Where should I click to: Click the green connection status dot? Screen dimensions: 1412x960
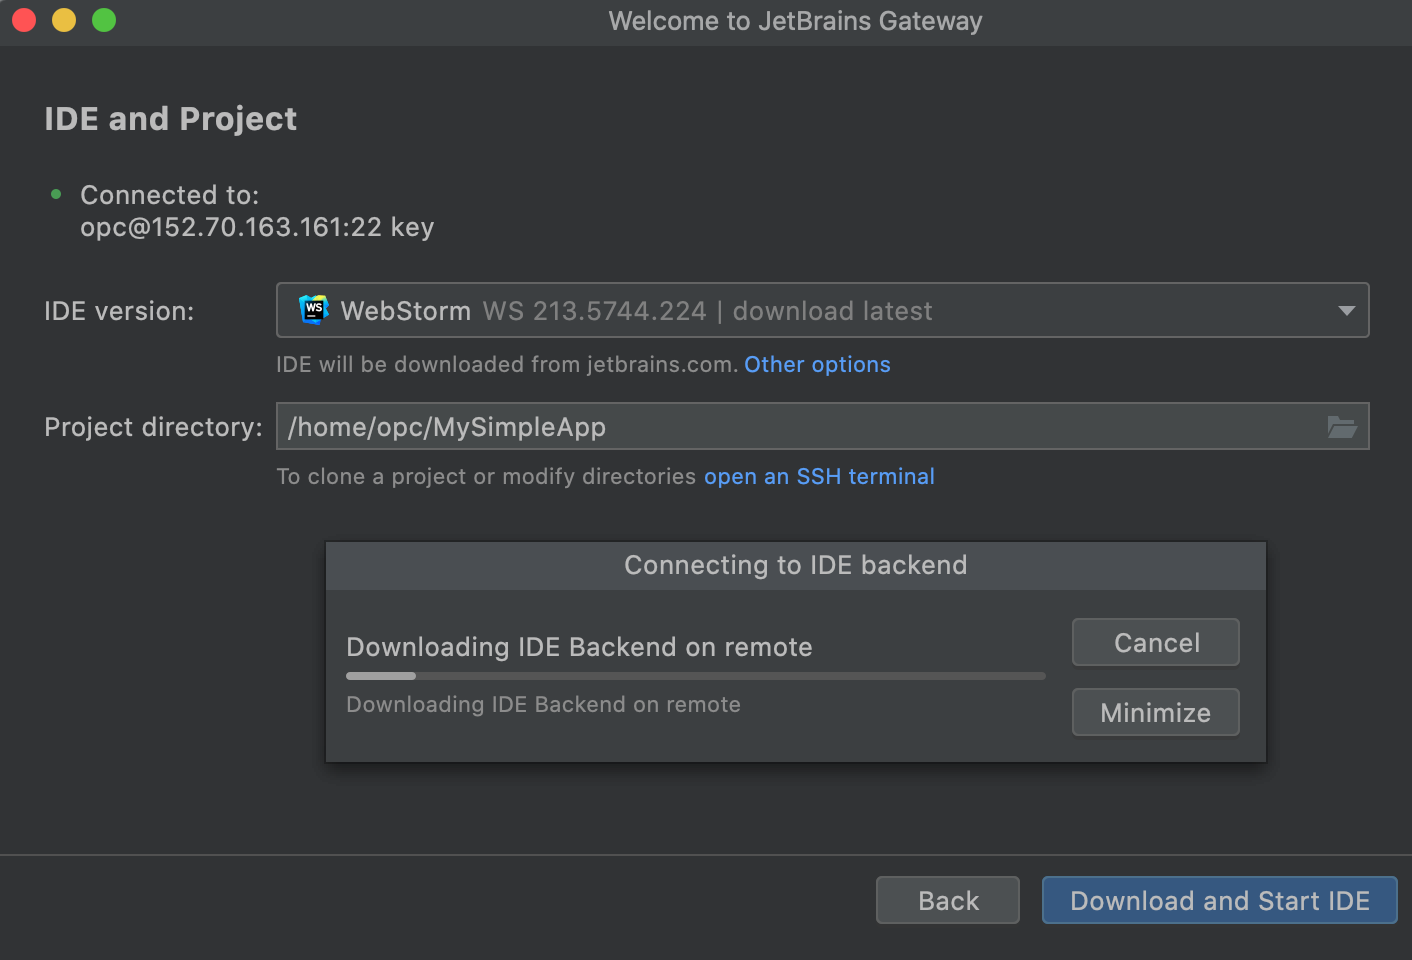[56, 194]
